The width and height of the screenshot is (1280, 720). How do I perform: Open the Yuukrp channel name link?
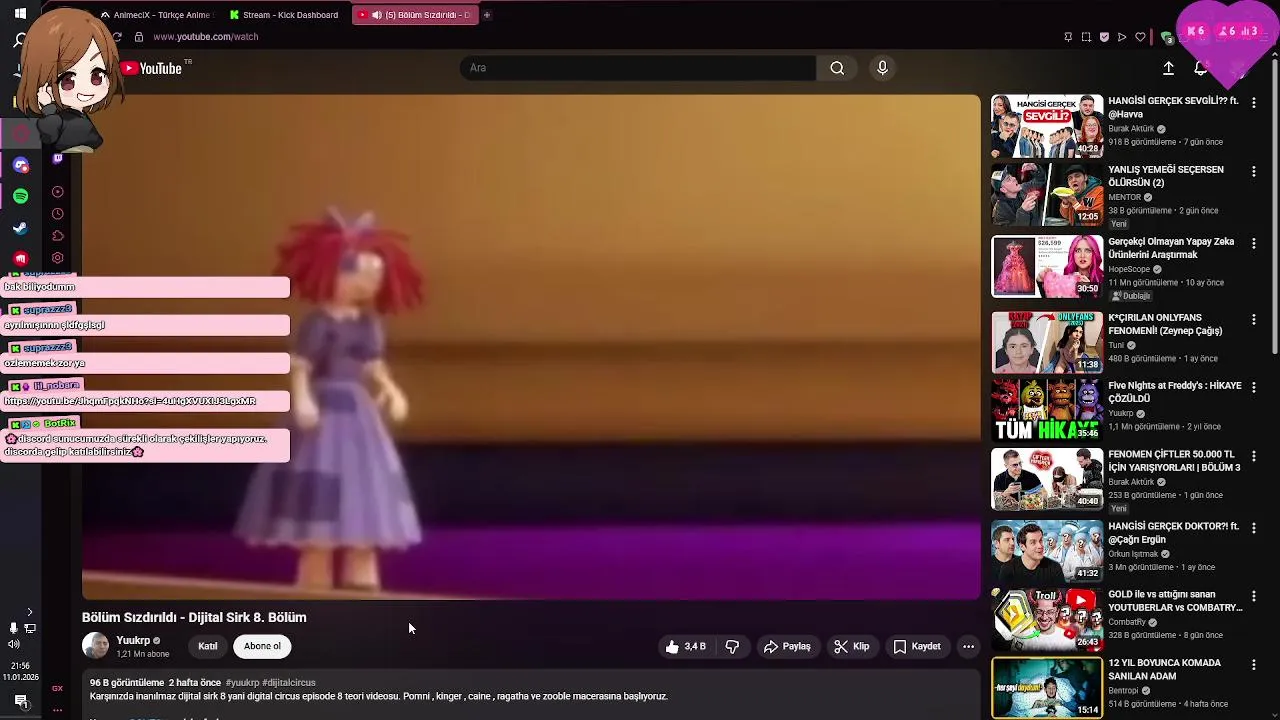coord(133,640)
